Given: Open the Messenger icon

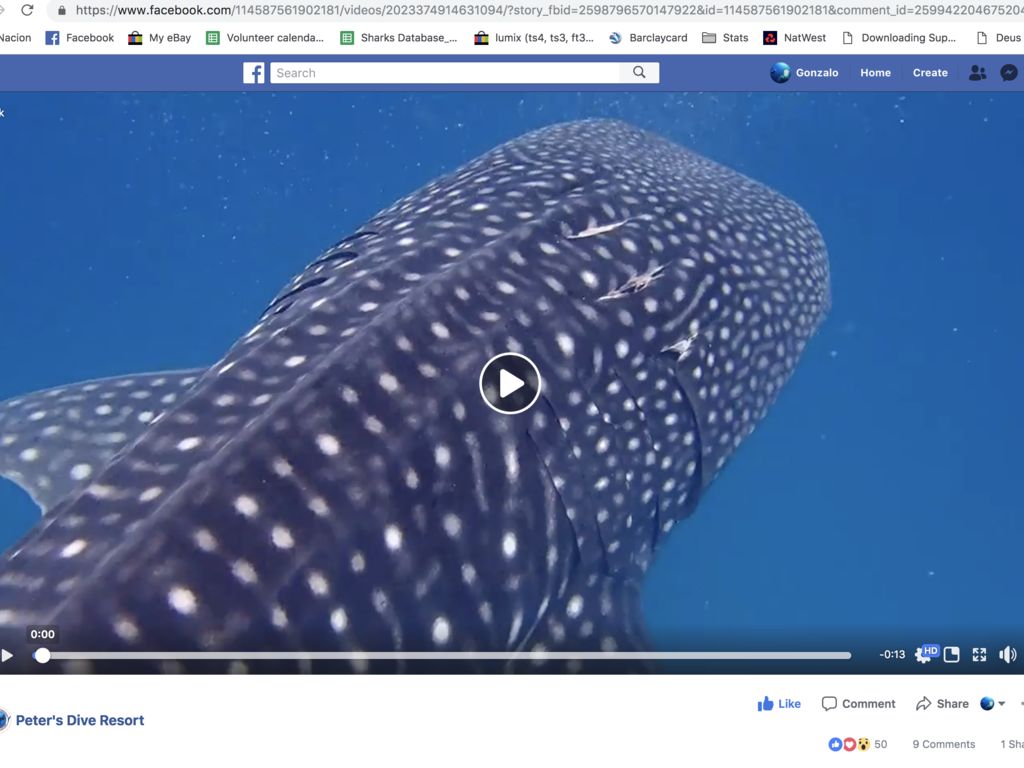Looking at the screenshot, I should (x=1009, y=73).
